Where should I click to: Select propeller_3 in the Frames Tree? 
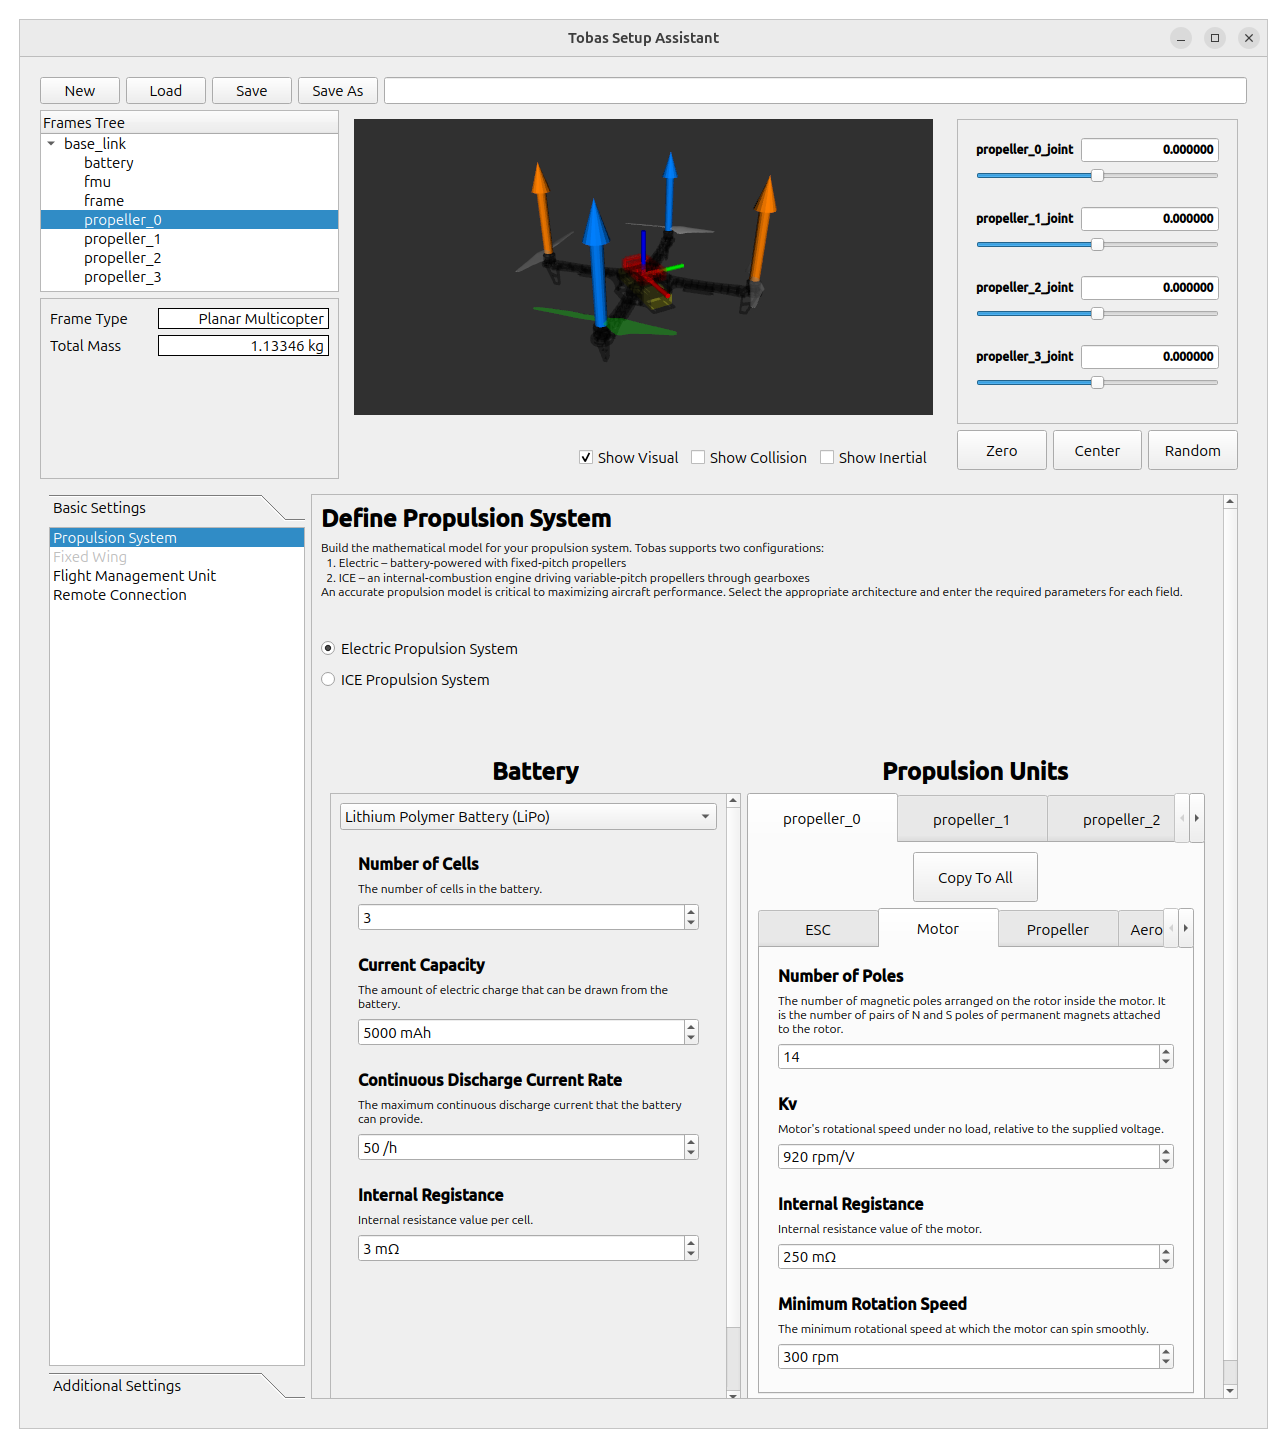click(x=122, y=277)
